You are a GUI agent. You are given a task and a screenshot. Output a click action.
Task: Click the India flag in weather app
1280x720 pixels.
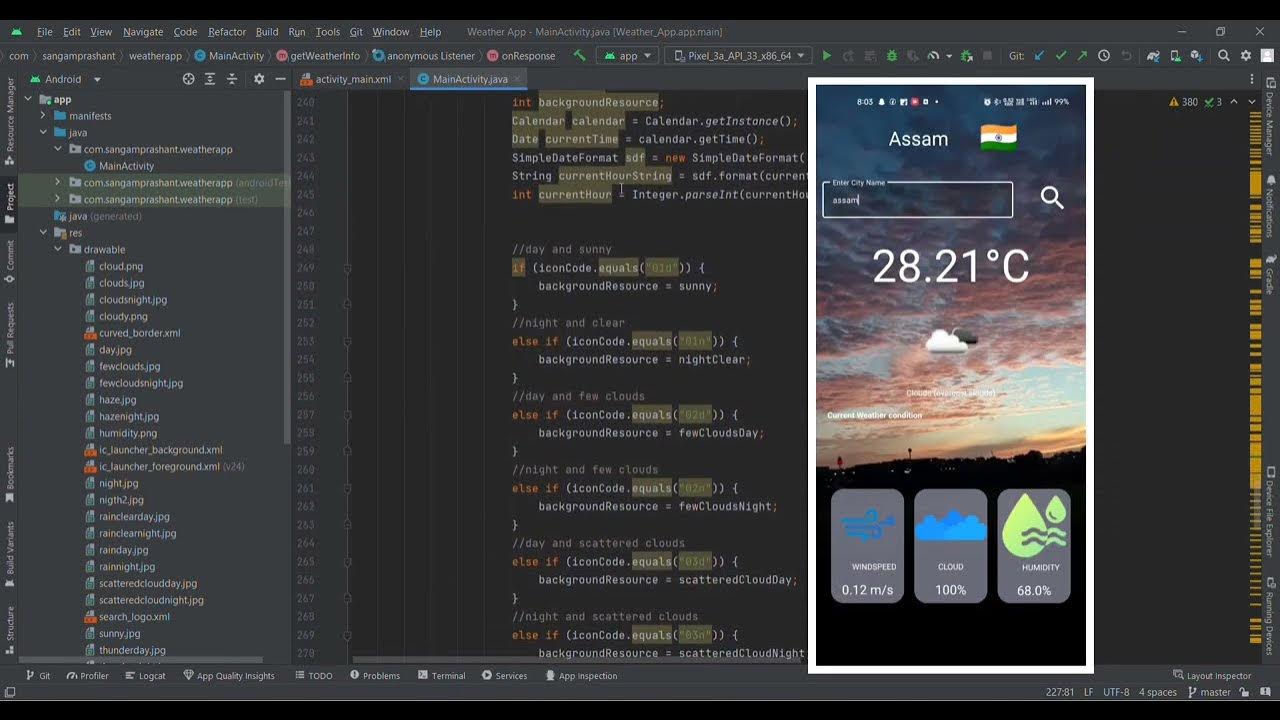click(x=998, y=138)
